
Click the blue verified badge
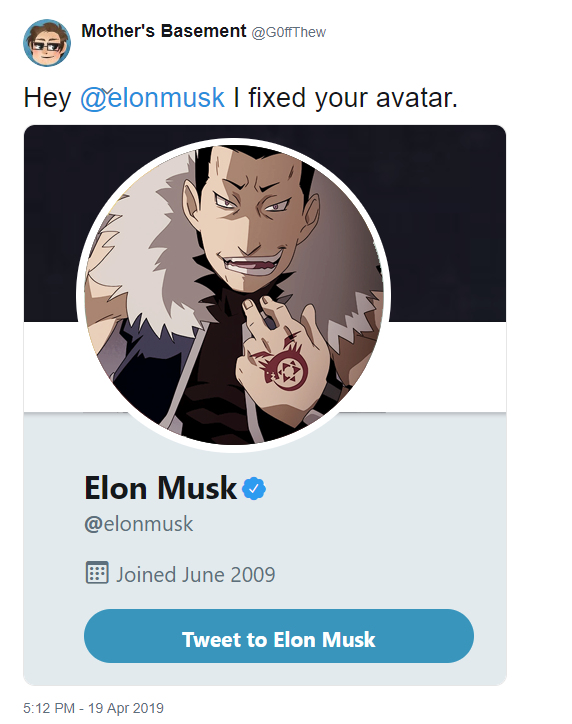click(x=254, y=489)
